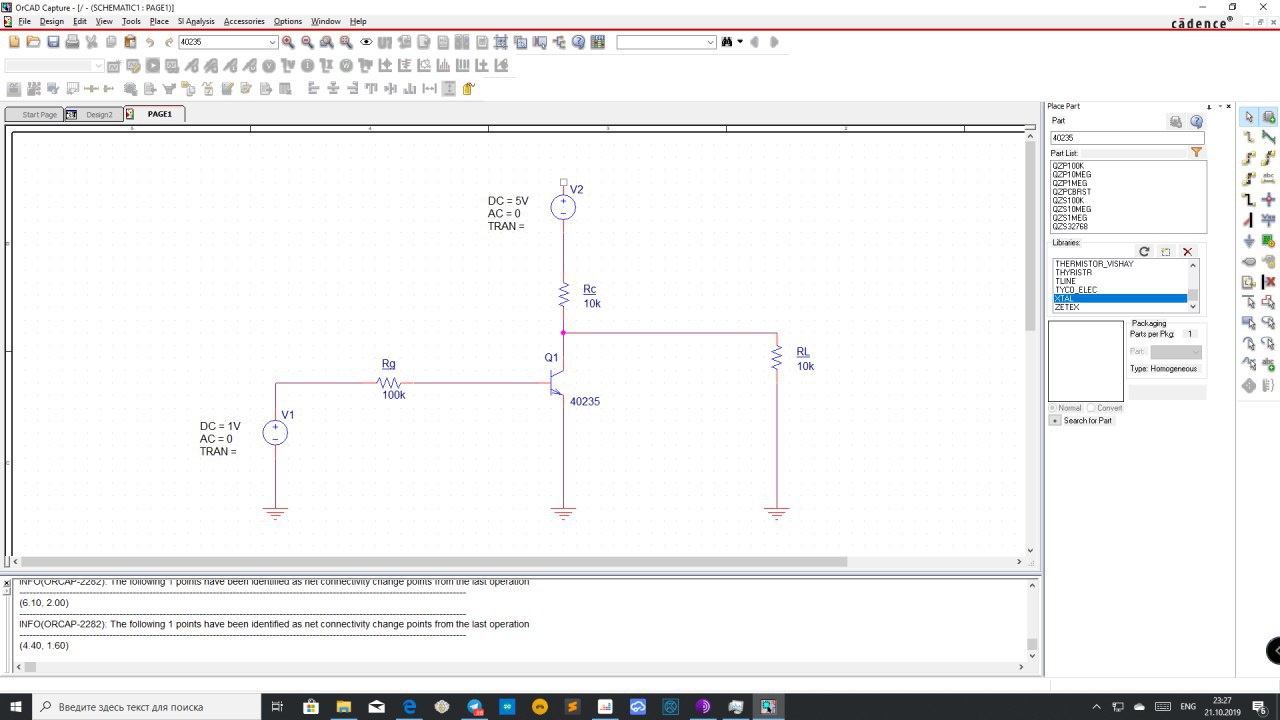This screenshot has height=720, width=1280.
Task: Open the File menu
Action: (24, 21)
